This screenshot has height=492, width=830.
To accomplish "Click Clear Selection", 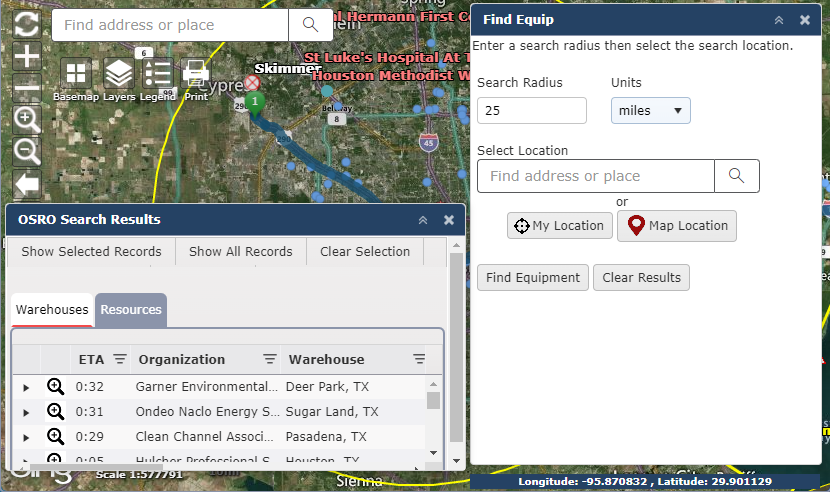I will [x=365, y=252].
